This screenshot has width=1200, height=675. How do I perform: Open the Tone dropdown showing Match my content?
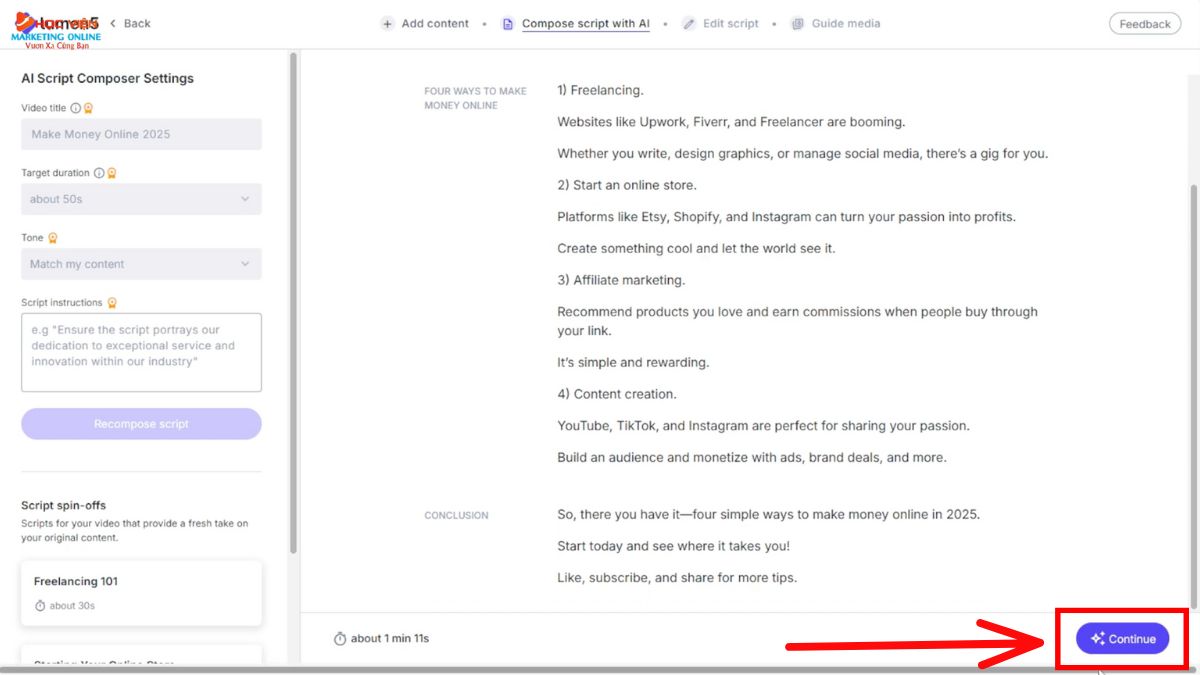click(141, 264)
